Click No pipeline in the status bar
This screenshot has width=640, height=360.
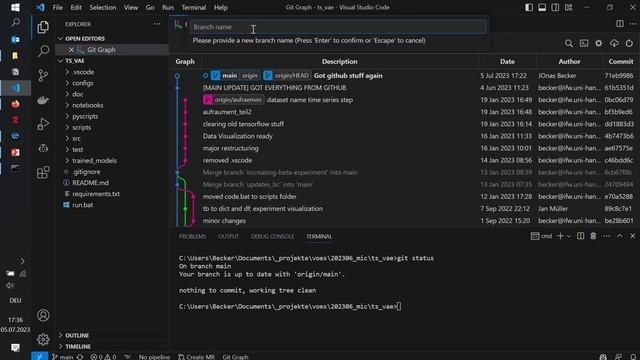(154, 357)
